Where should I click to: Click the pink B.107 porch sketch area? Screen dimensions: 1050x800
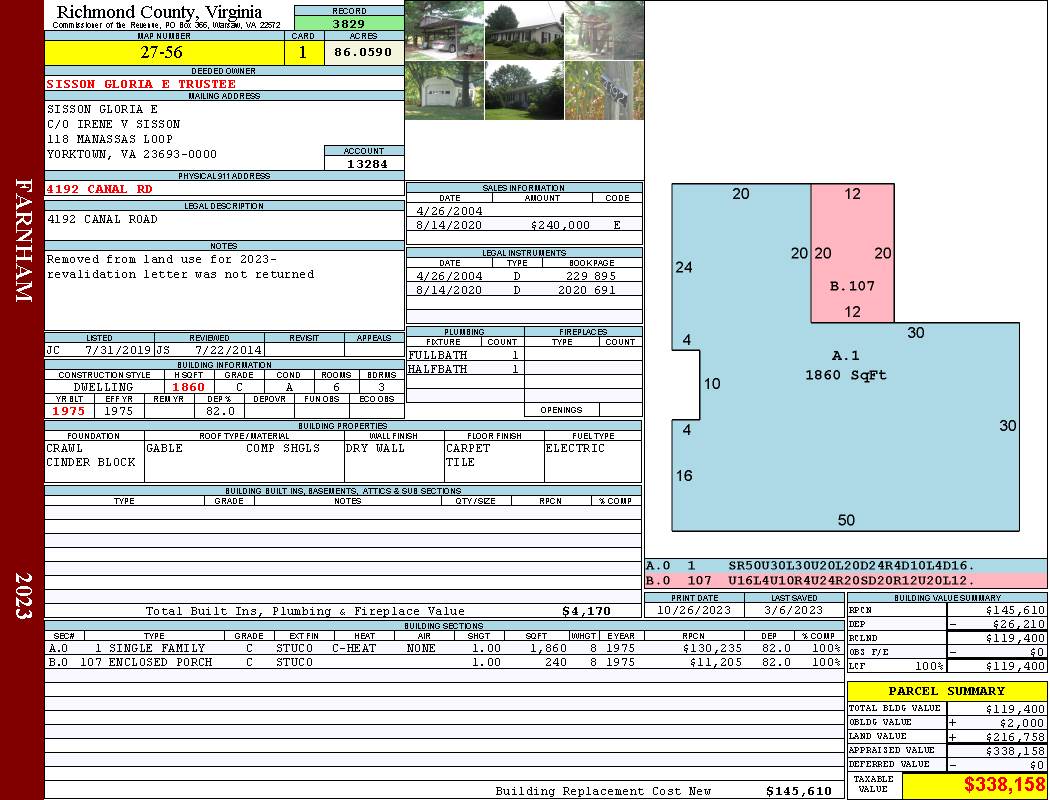click(852, 270)
